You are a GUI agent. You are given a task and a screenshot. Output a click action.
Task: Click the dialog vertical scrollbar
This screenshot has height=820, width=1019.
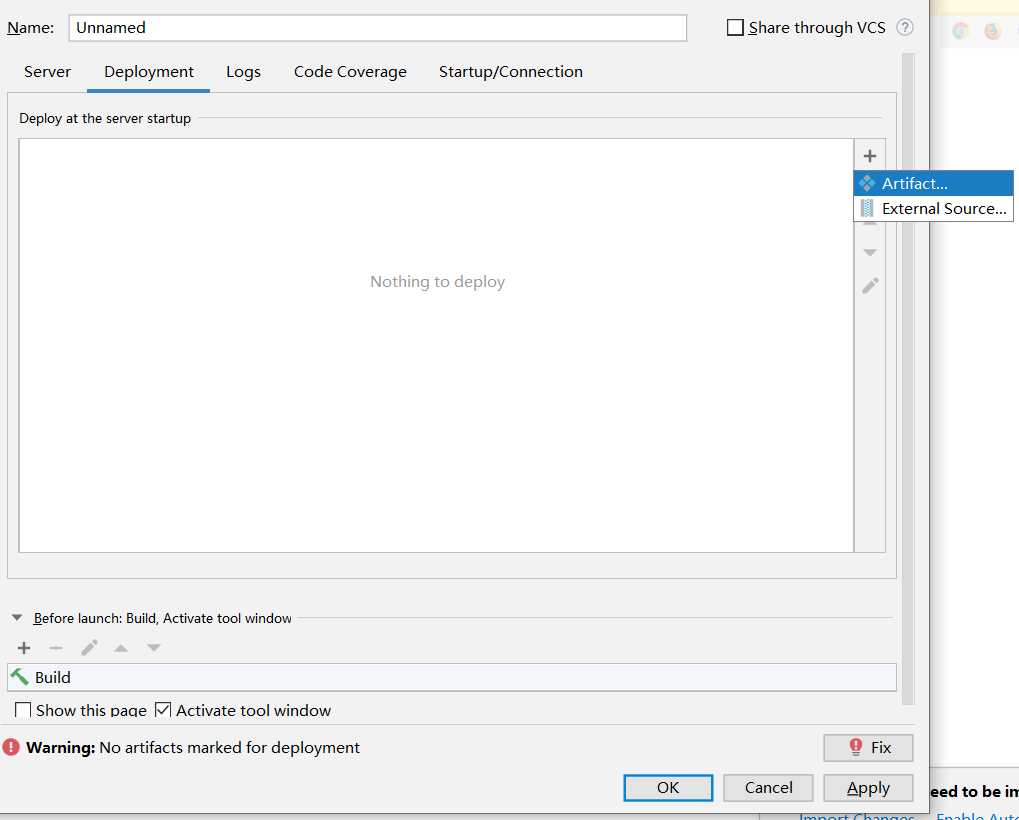[908, 379]
